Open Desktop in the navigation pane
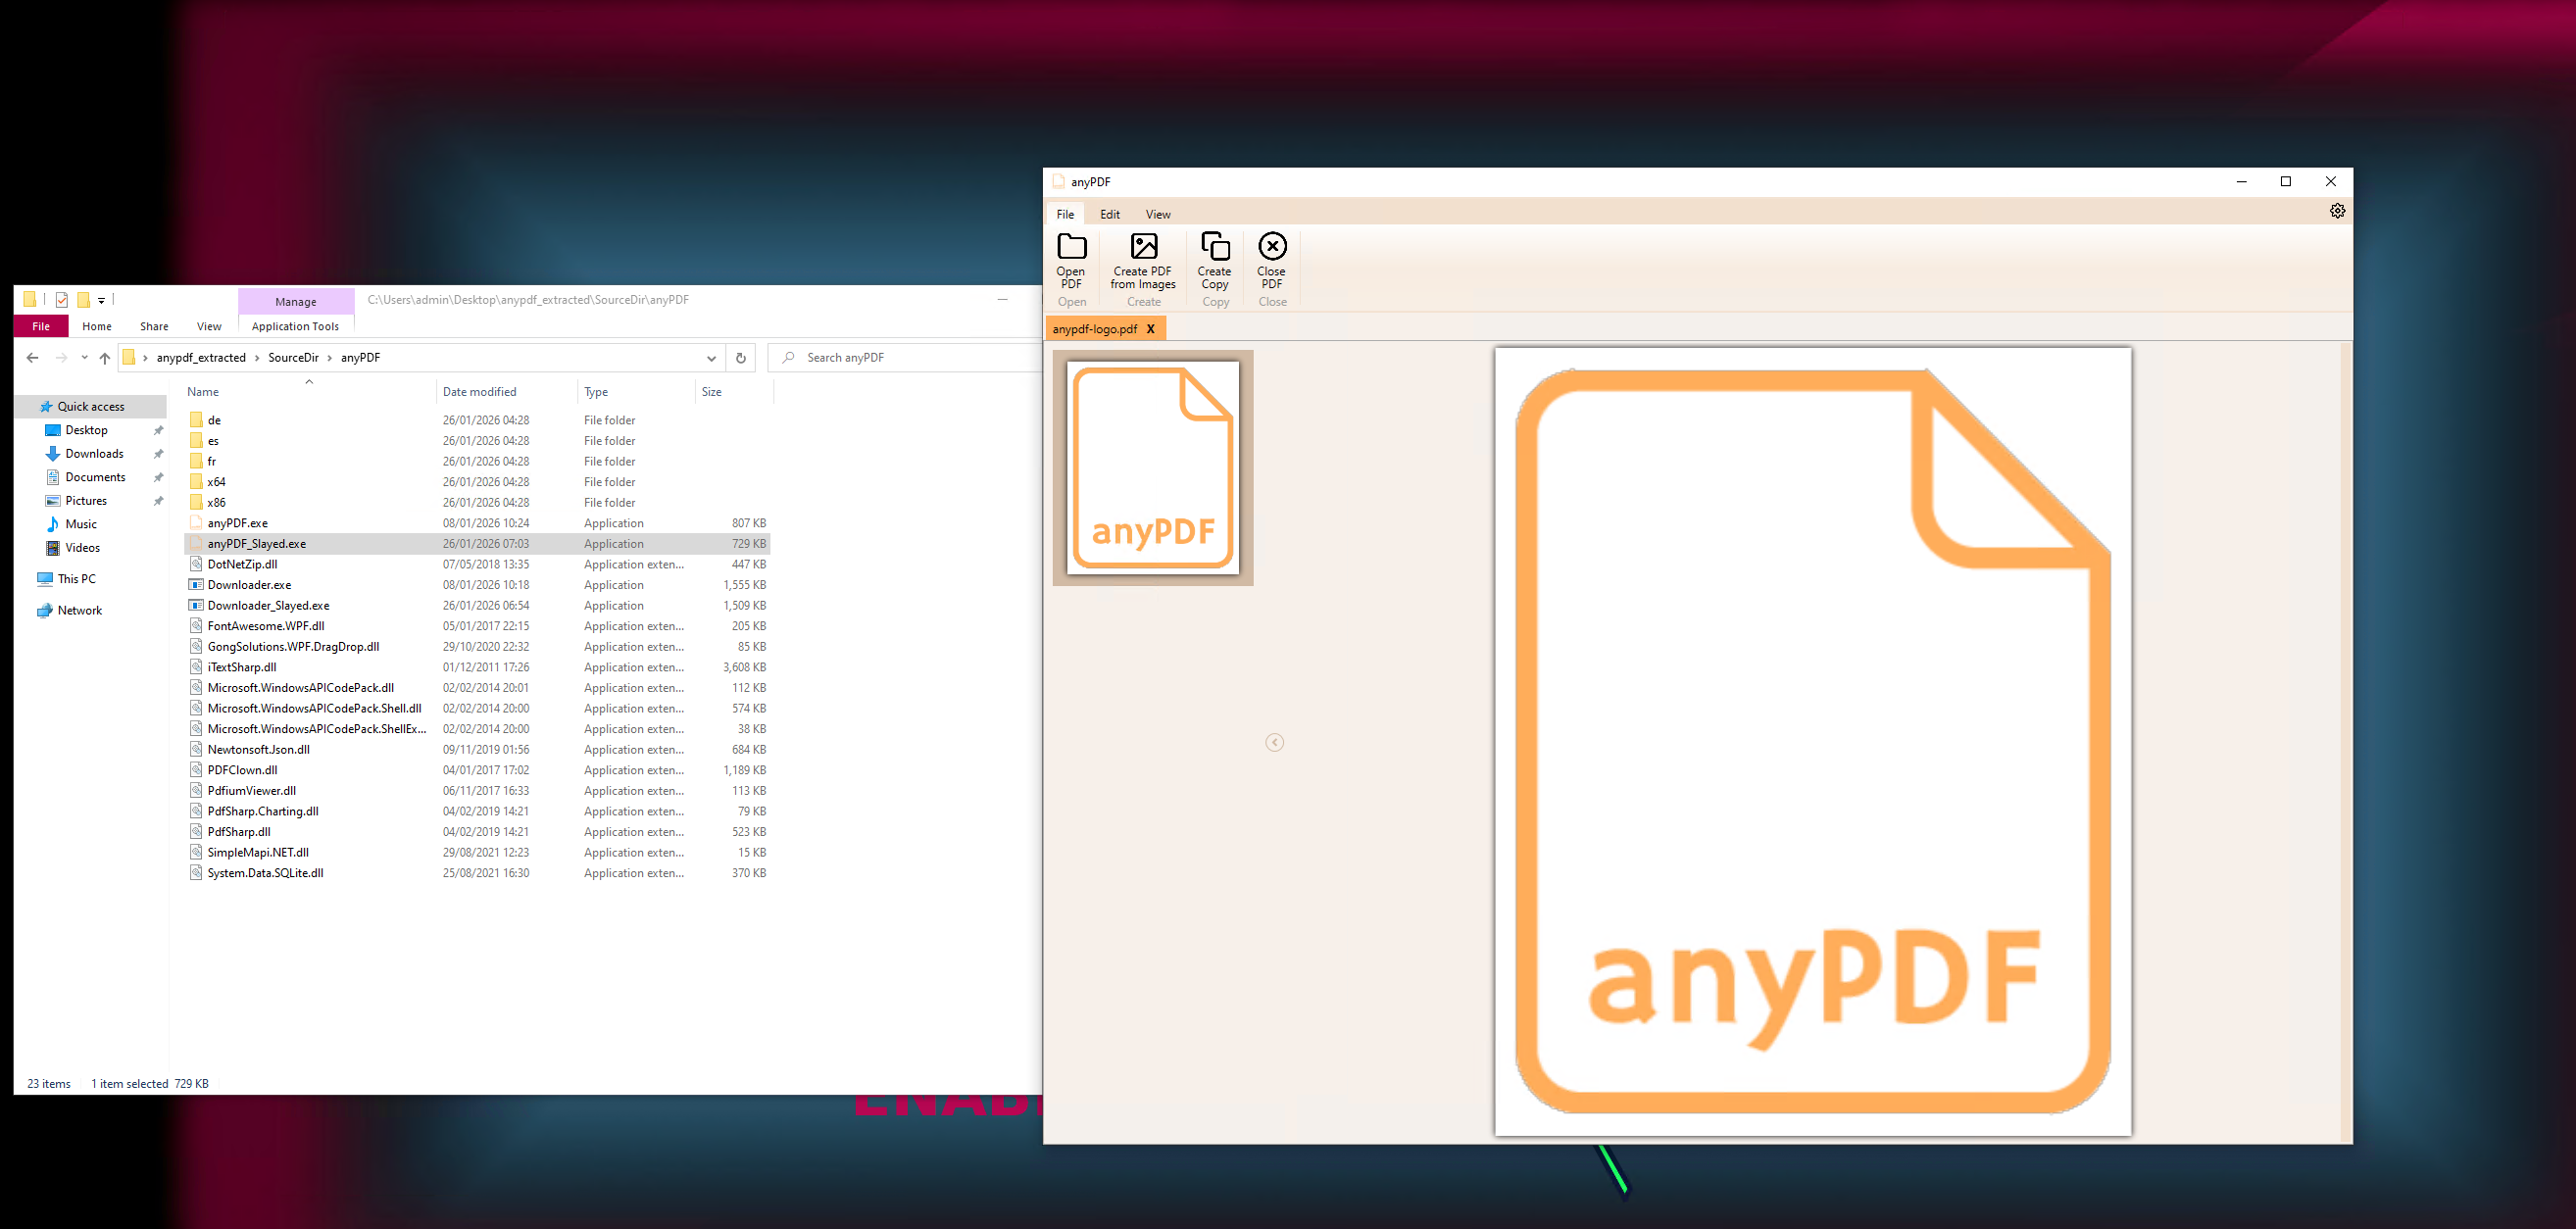 pyautogui.click(x=86, y=430)
